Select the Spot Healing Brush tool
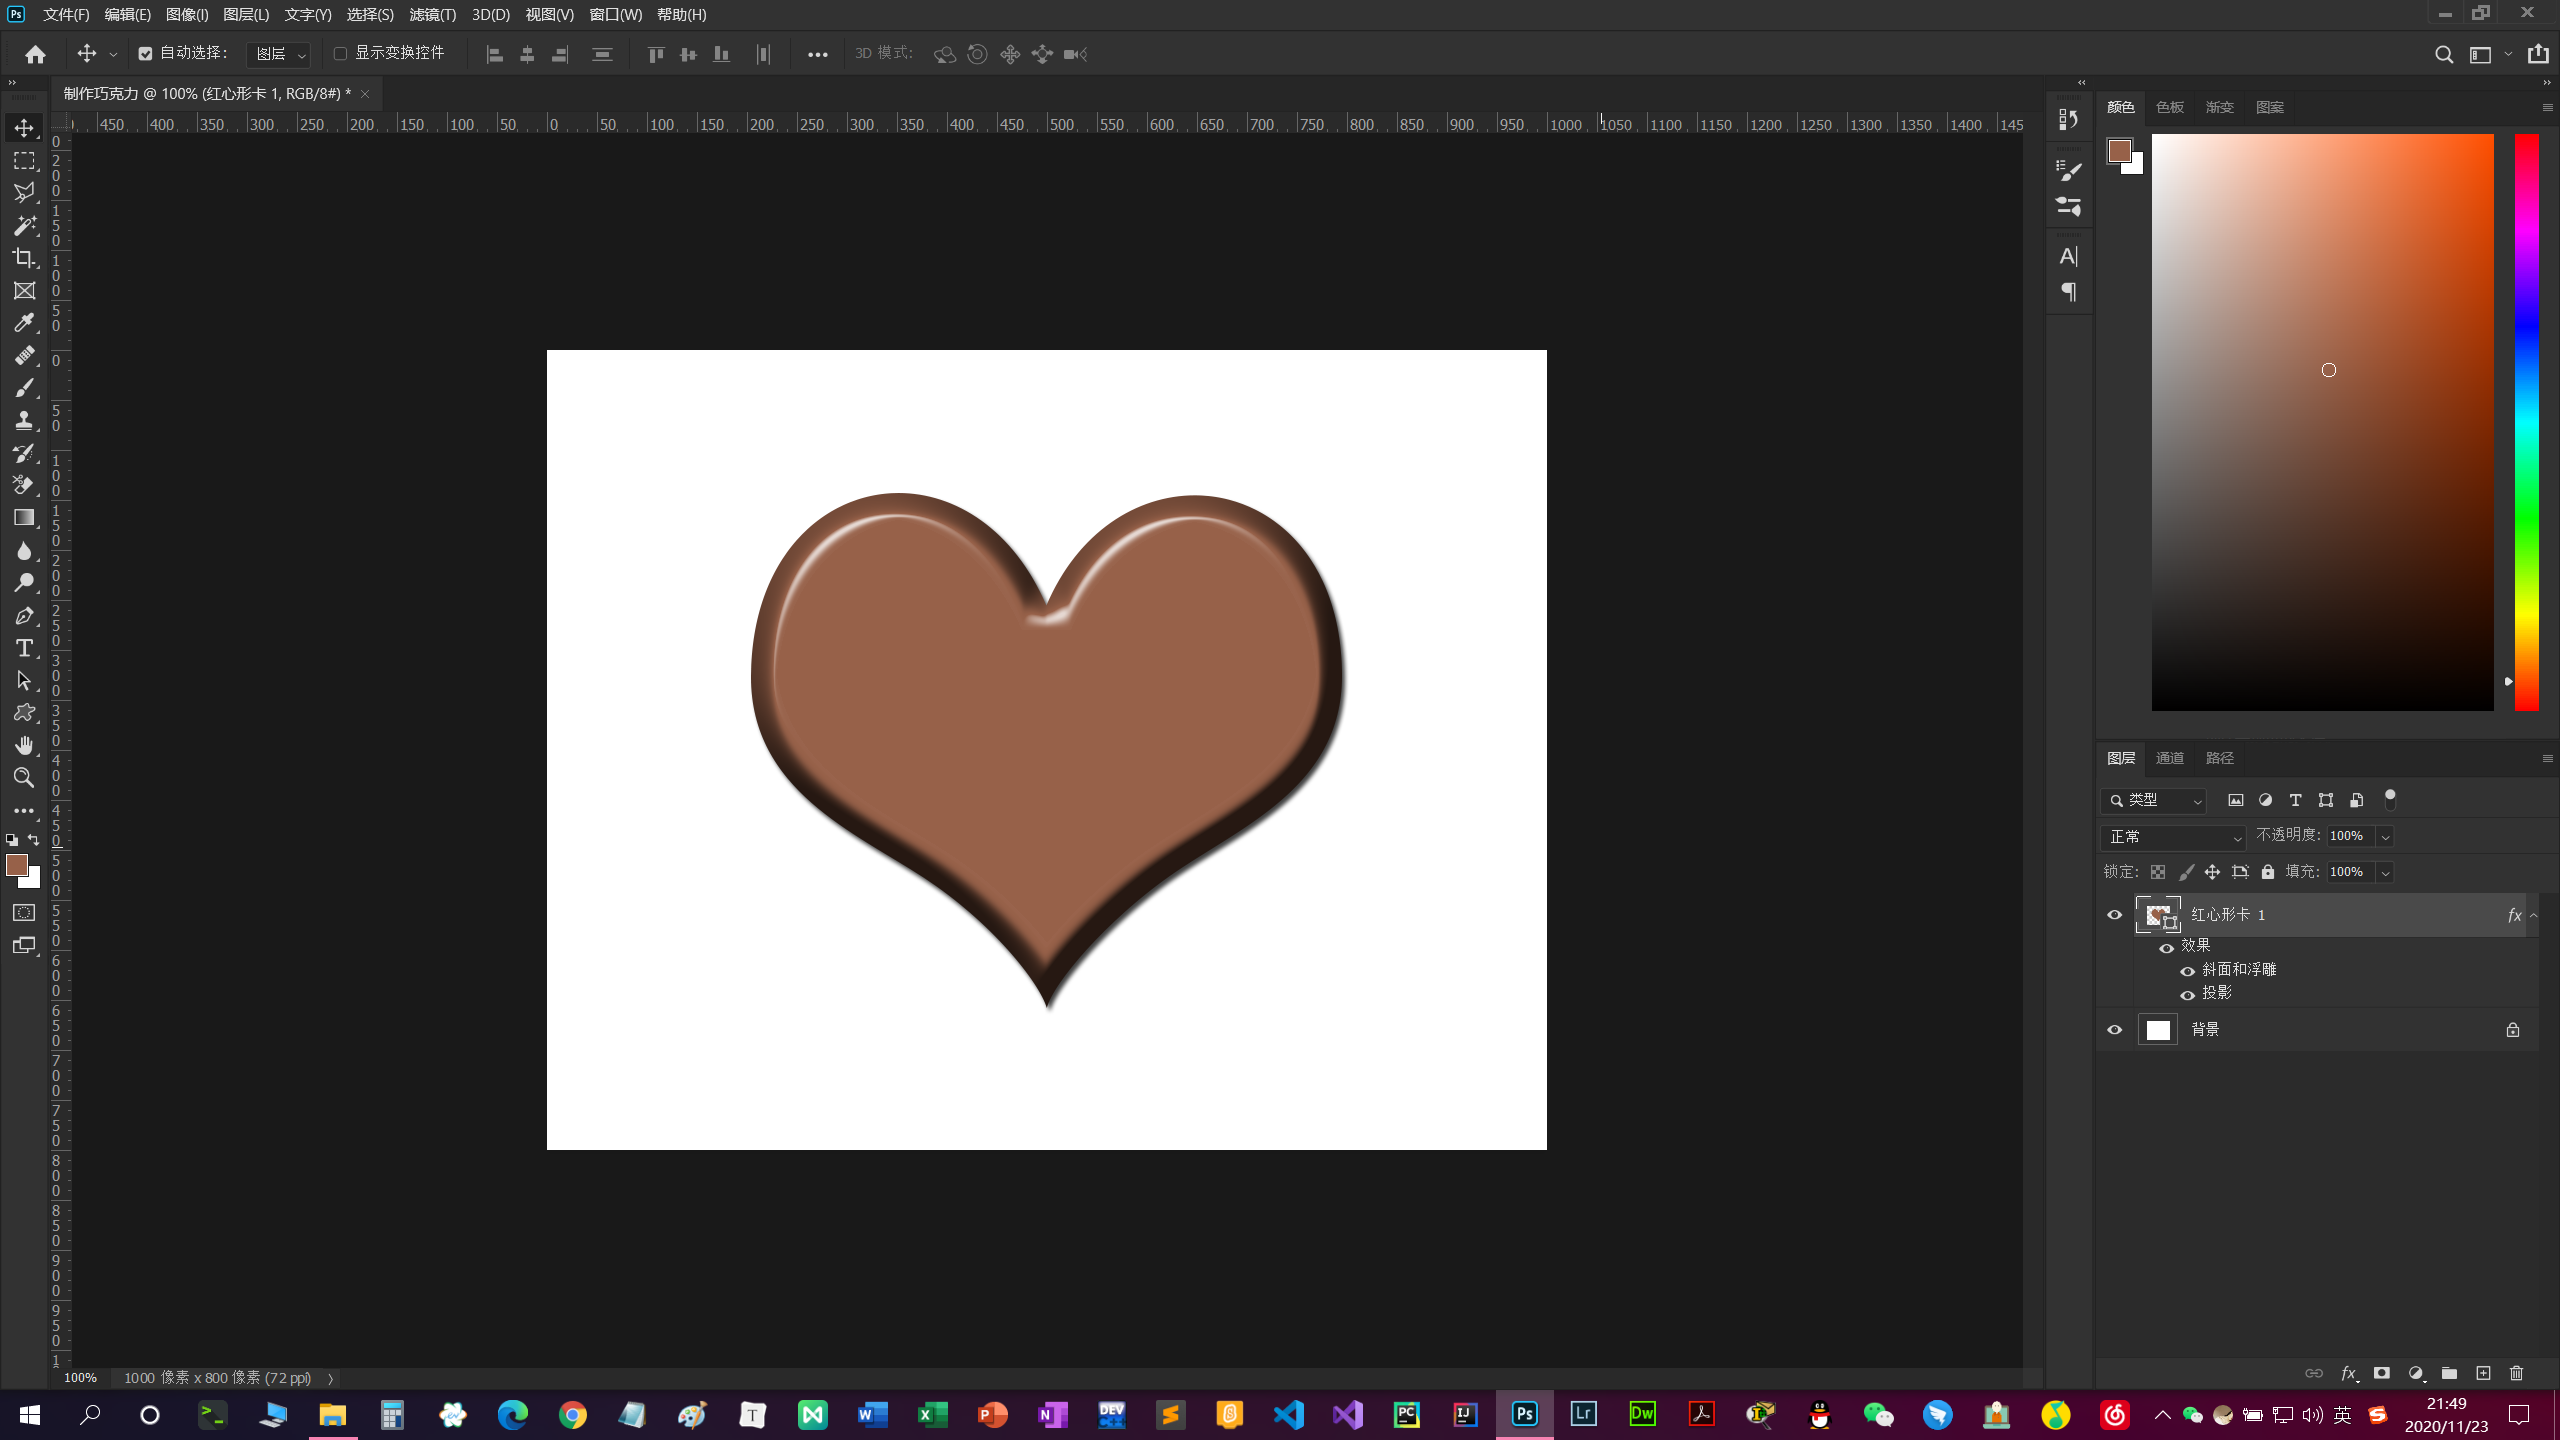Screen dimensions: 2560x1440 (x=24, y=355)
